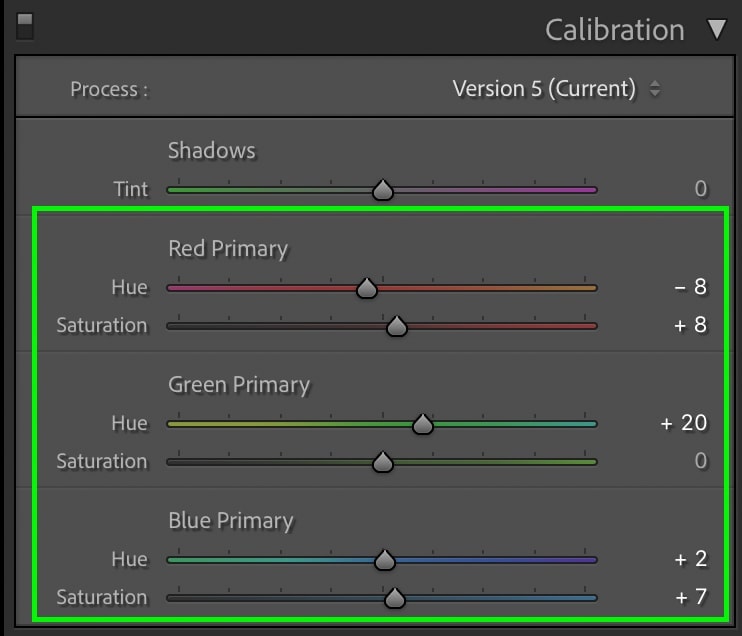
Task: Click the Shadows Tint slider handle
Action: pos(382,190)
